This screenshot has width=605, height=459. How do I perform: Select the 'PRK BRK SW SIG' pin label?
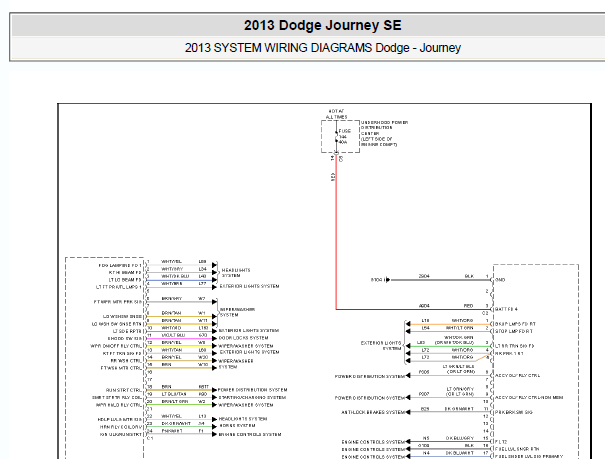(x=514, y=412)
